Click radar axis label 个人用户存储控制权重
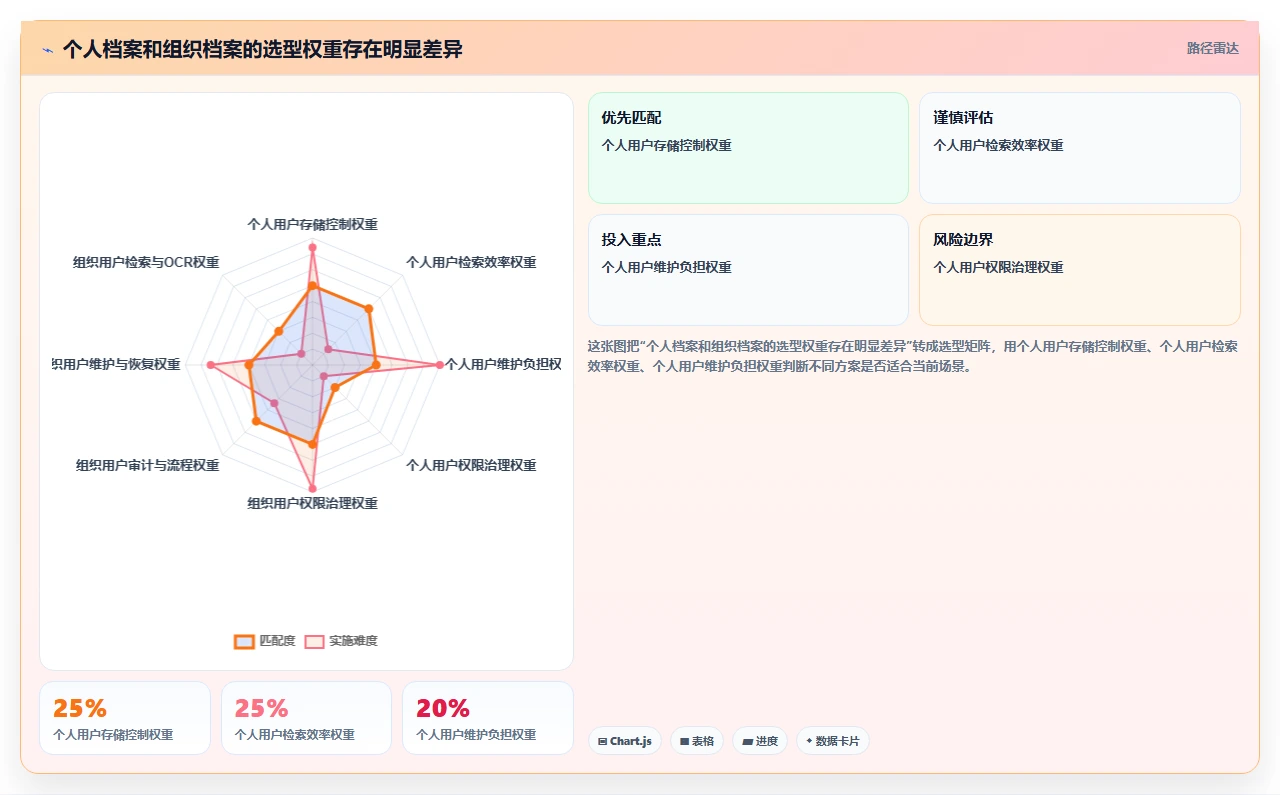The image size is (1280, 795). pyautogui.click(x=313, y=225)
